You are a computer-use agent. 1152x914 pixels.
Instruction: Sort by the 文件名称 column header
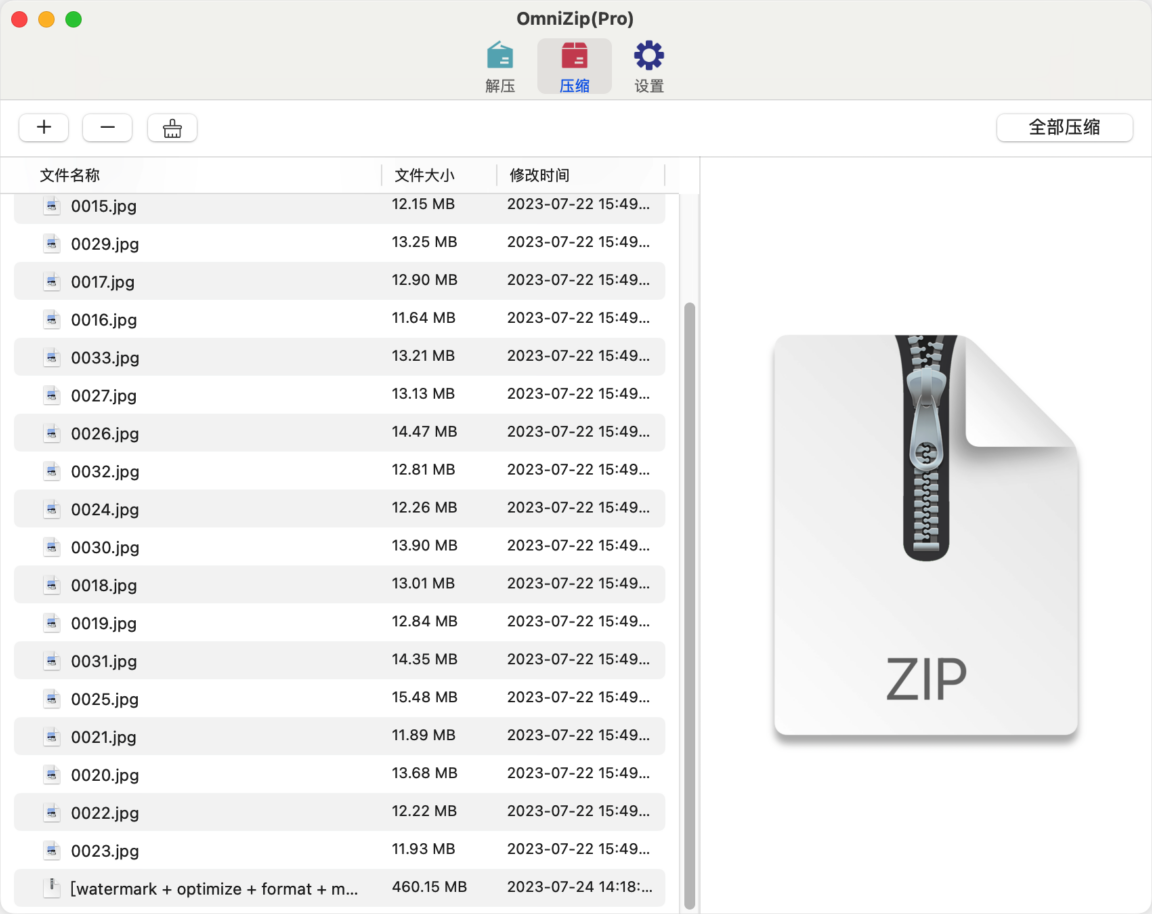70,175
